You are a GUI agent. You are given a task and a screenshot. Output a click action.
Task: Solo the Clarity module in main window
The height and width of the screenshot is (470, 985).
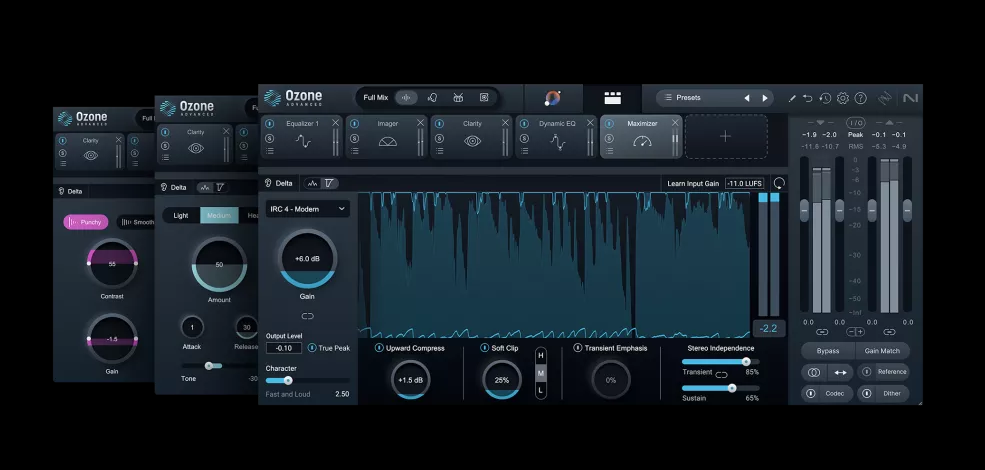439,138
